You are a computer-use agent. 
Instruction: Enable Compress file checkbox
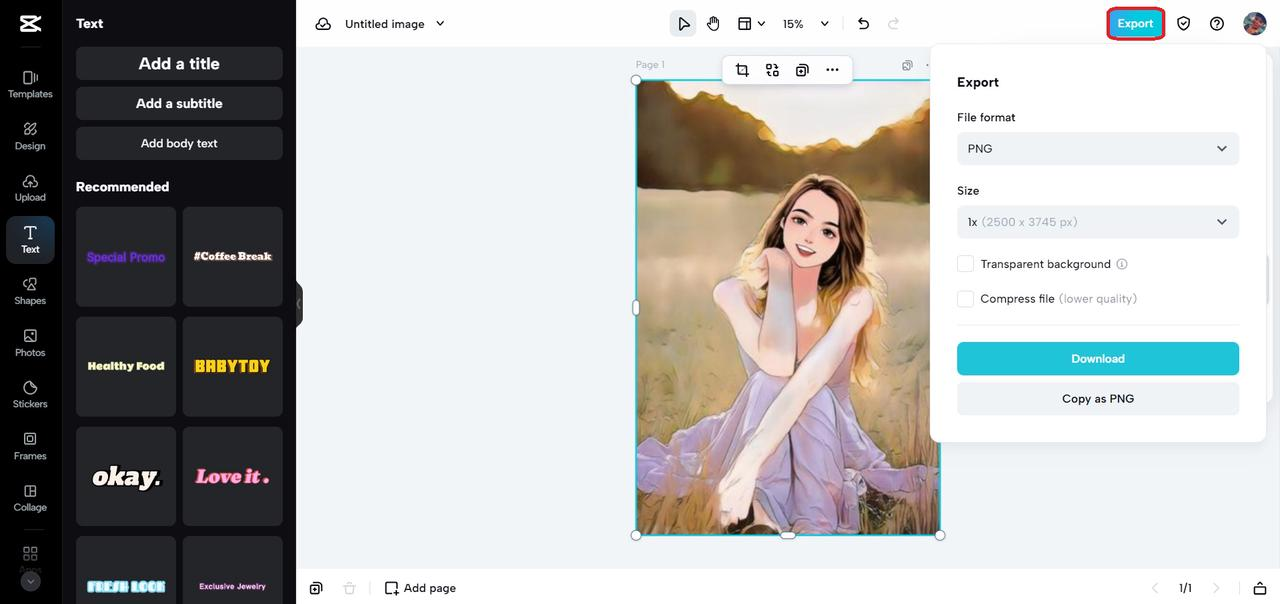coord(965,299)
